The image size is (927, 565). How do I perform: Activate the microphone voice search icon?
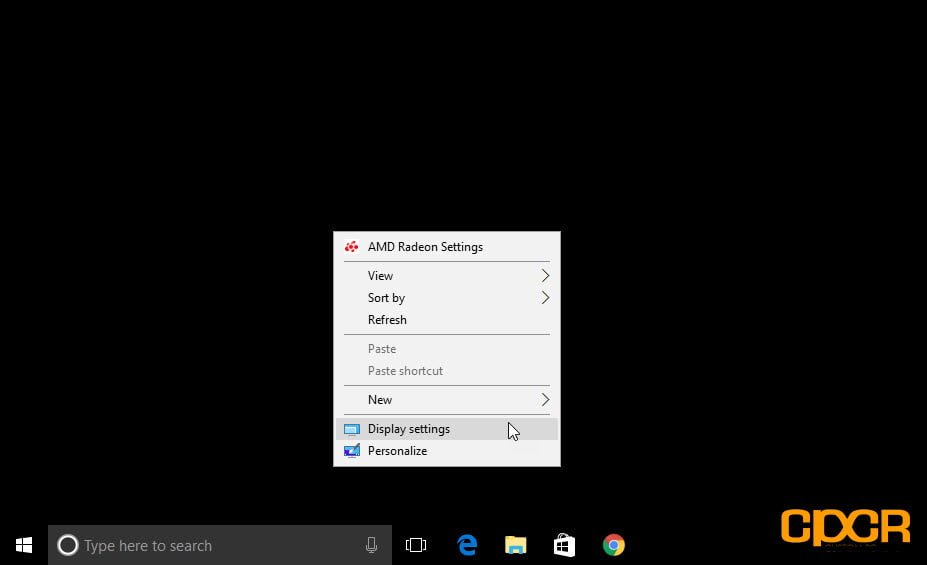(x=371, y=545)
